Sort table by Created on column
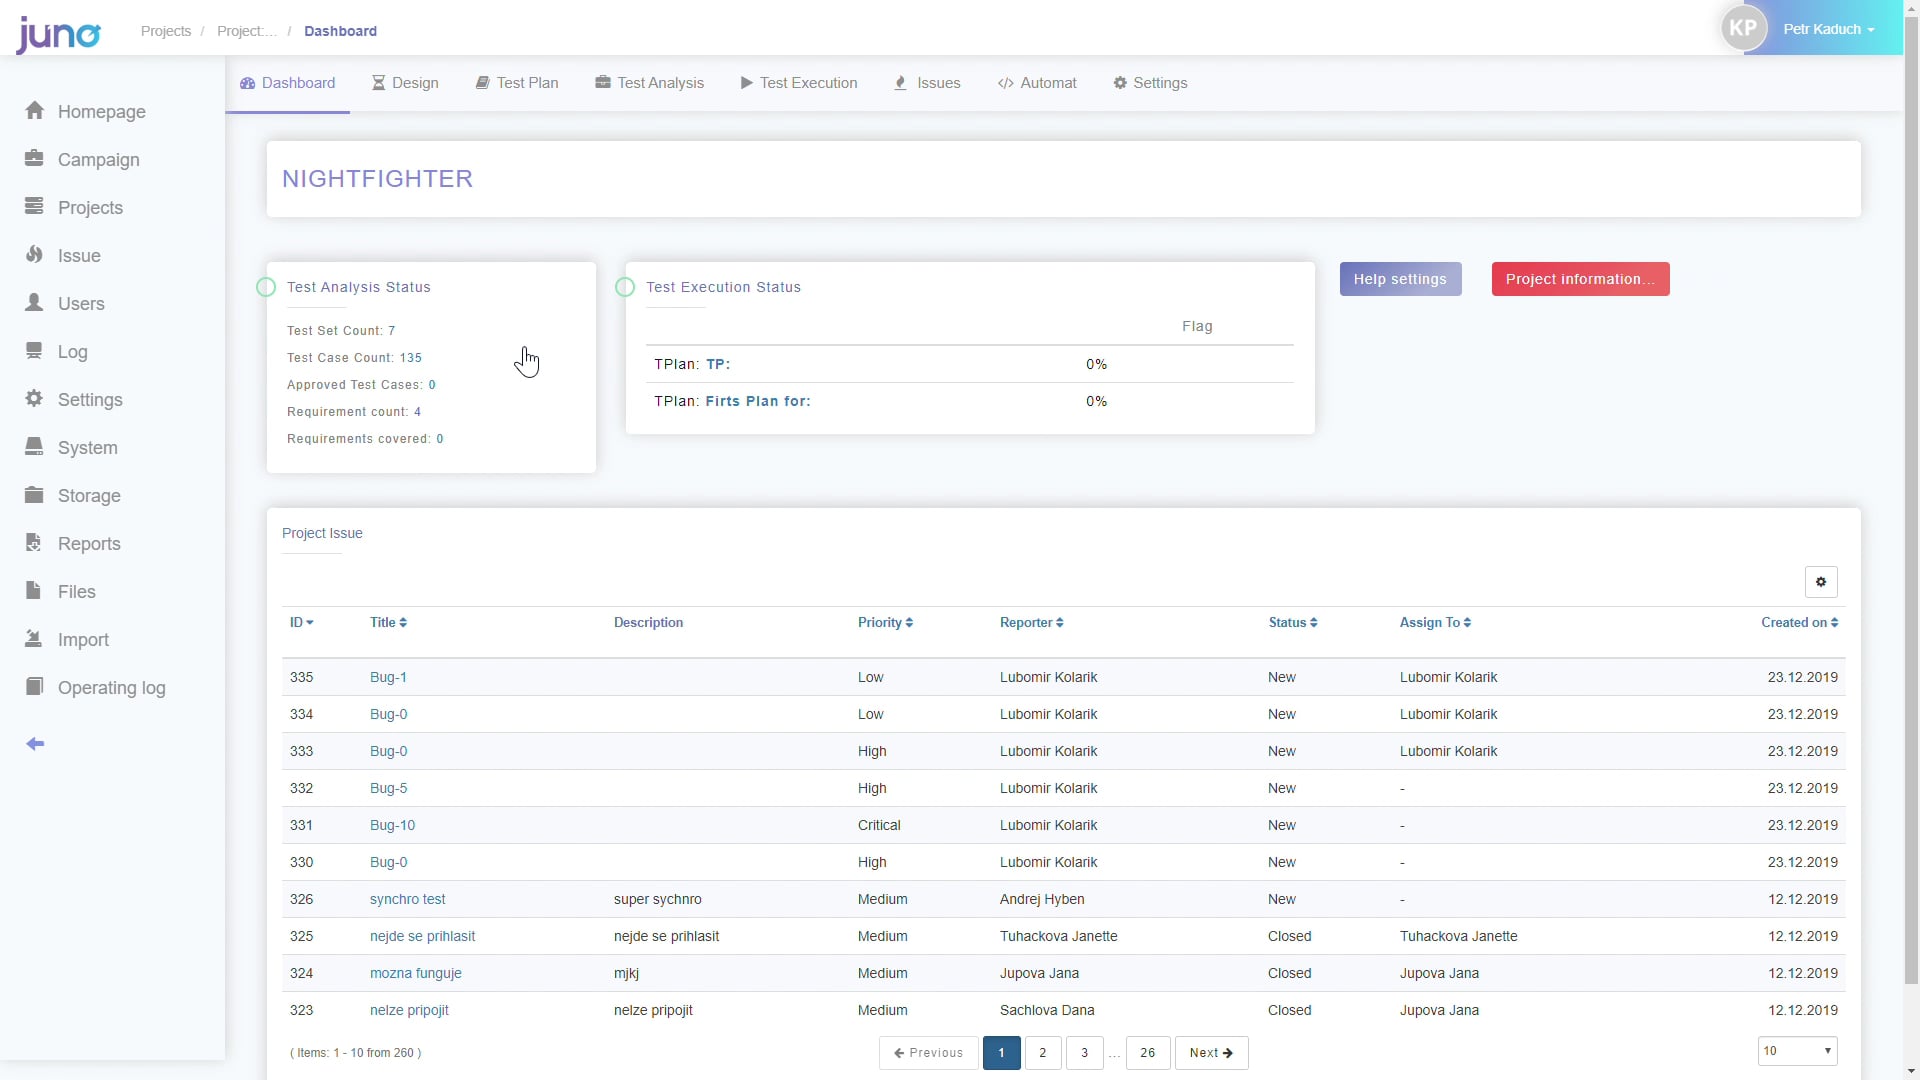1920x1080 pixels. 1799,623
